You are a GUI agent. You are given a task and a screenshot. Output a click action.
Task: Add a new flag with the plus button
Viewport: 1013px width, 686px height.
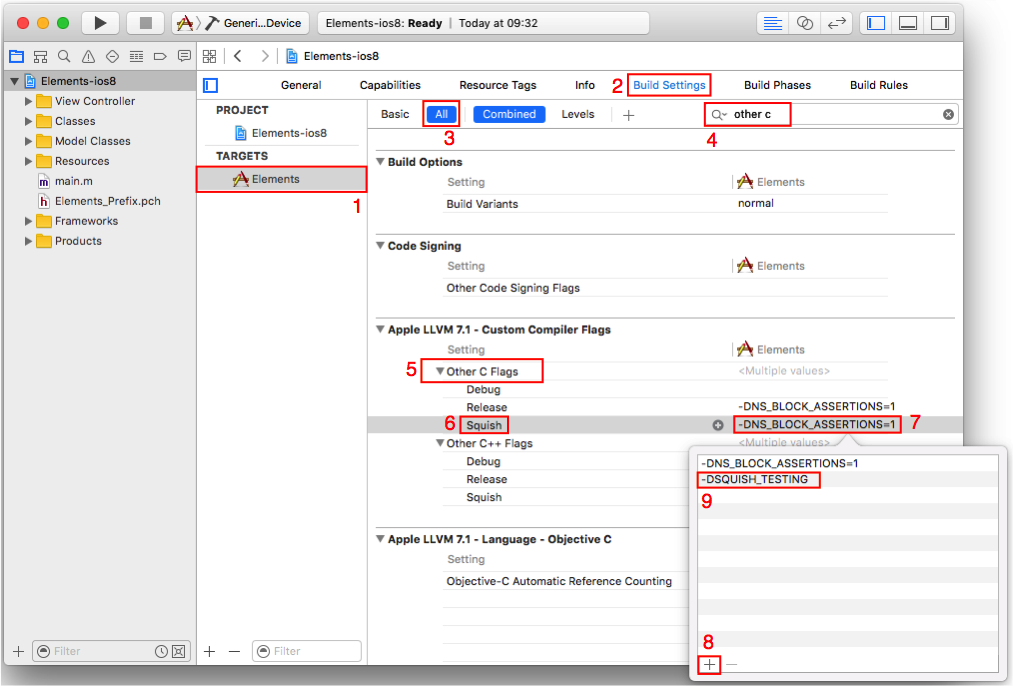click(x=708, y=664)
